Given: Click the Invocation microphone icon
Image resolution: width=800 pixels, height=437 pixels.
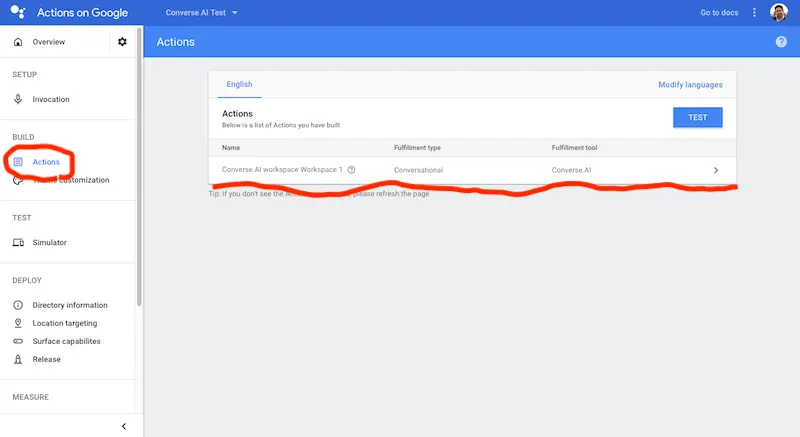Looking at the screenshot, I should click(18, 99).
